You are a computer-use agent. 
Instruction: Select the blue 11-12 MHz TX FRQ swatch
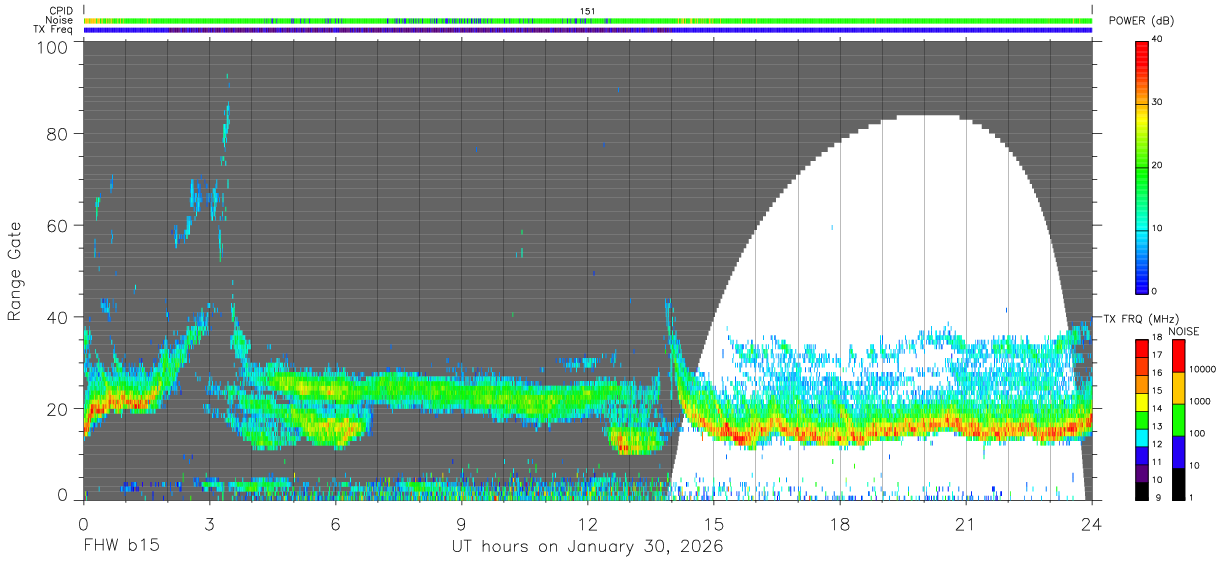(x=1141, y=456)
